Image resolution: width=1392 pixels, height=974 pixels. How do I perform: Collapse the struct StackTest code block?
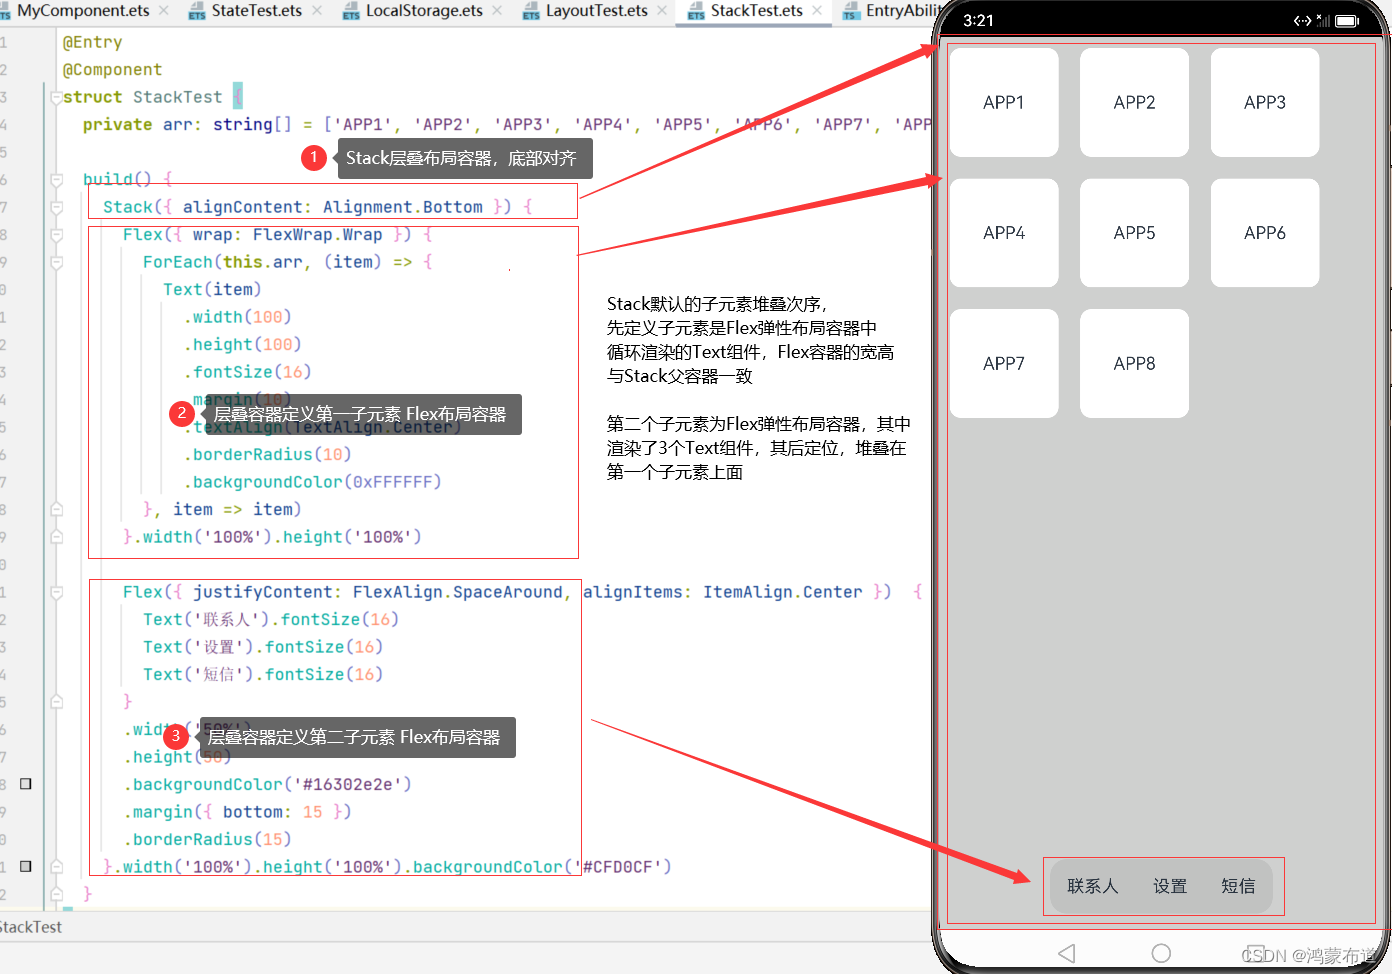click(x=57, y=98)
